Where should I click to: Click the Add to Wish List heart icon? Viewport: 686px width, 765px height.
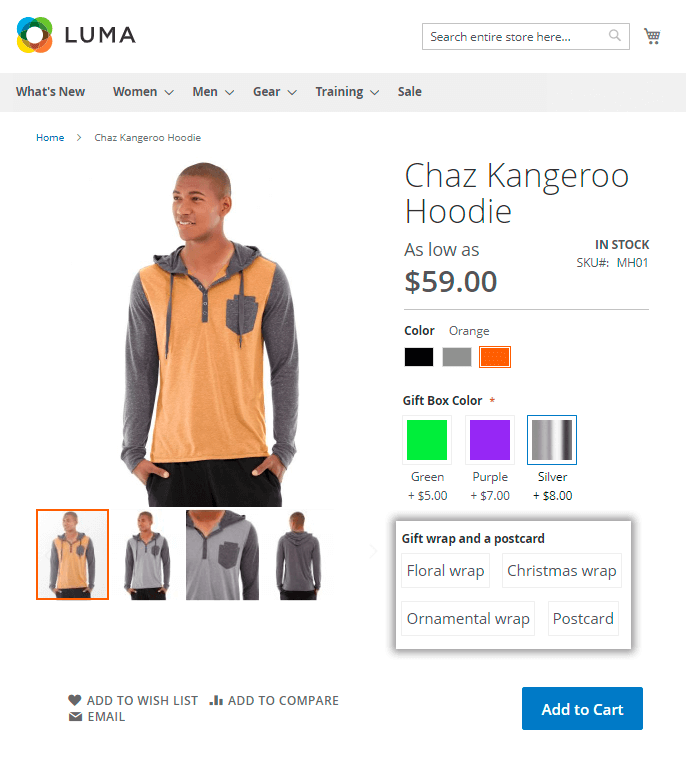(x=74, y=700)
